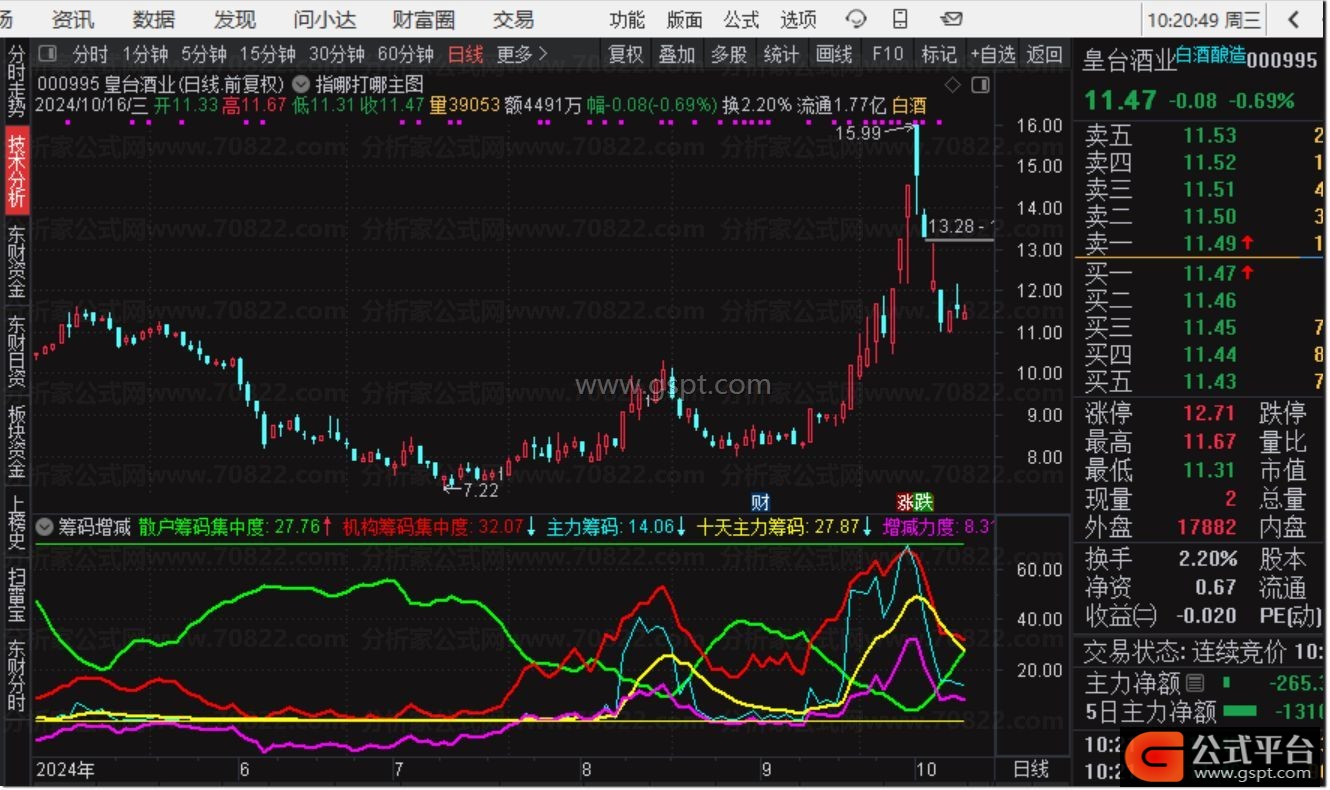1330x790 pixels.
Task: Open 扫雷宝 sidebar tab
Action: [17, 595]
